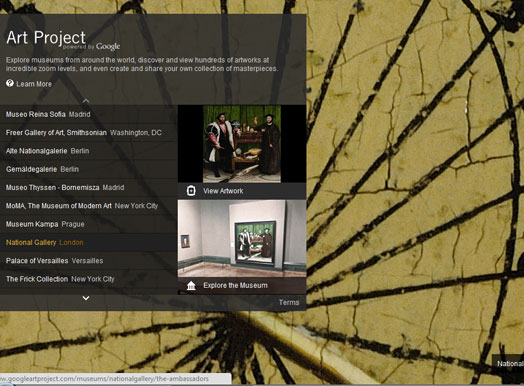Pick Museum Kampa Prague

(x=89, y=224)
